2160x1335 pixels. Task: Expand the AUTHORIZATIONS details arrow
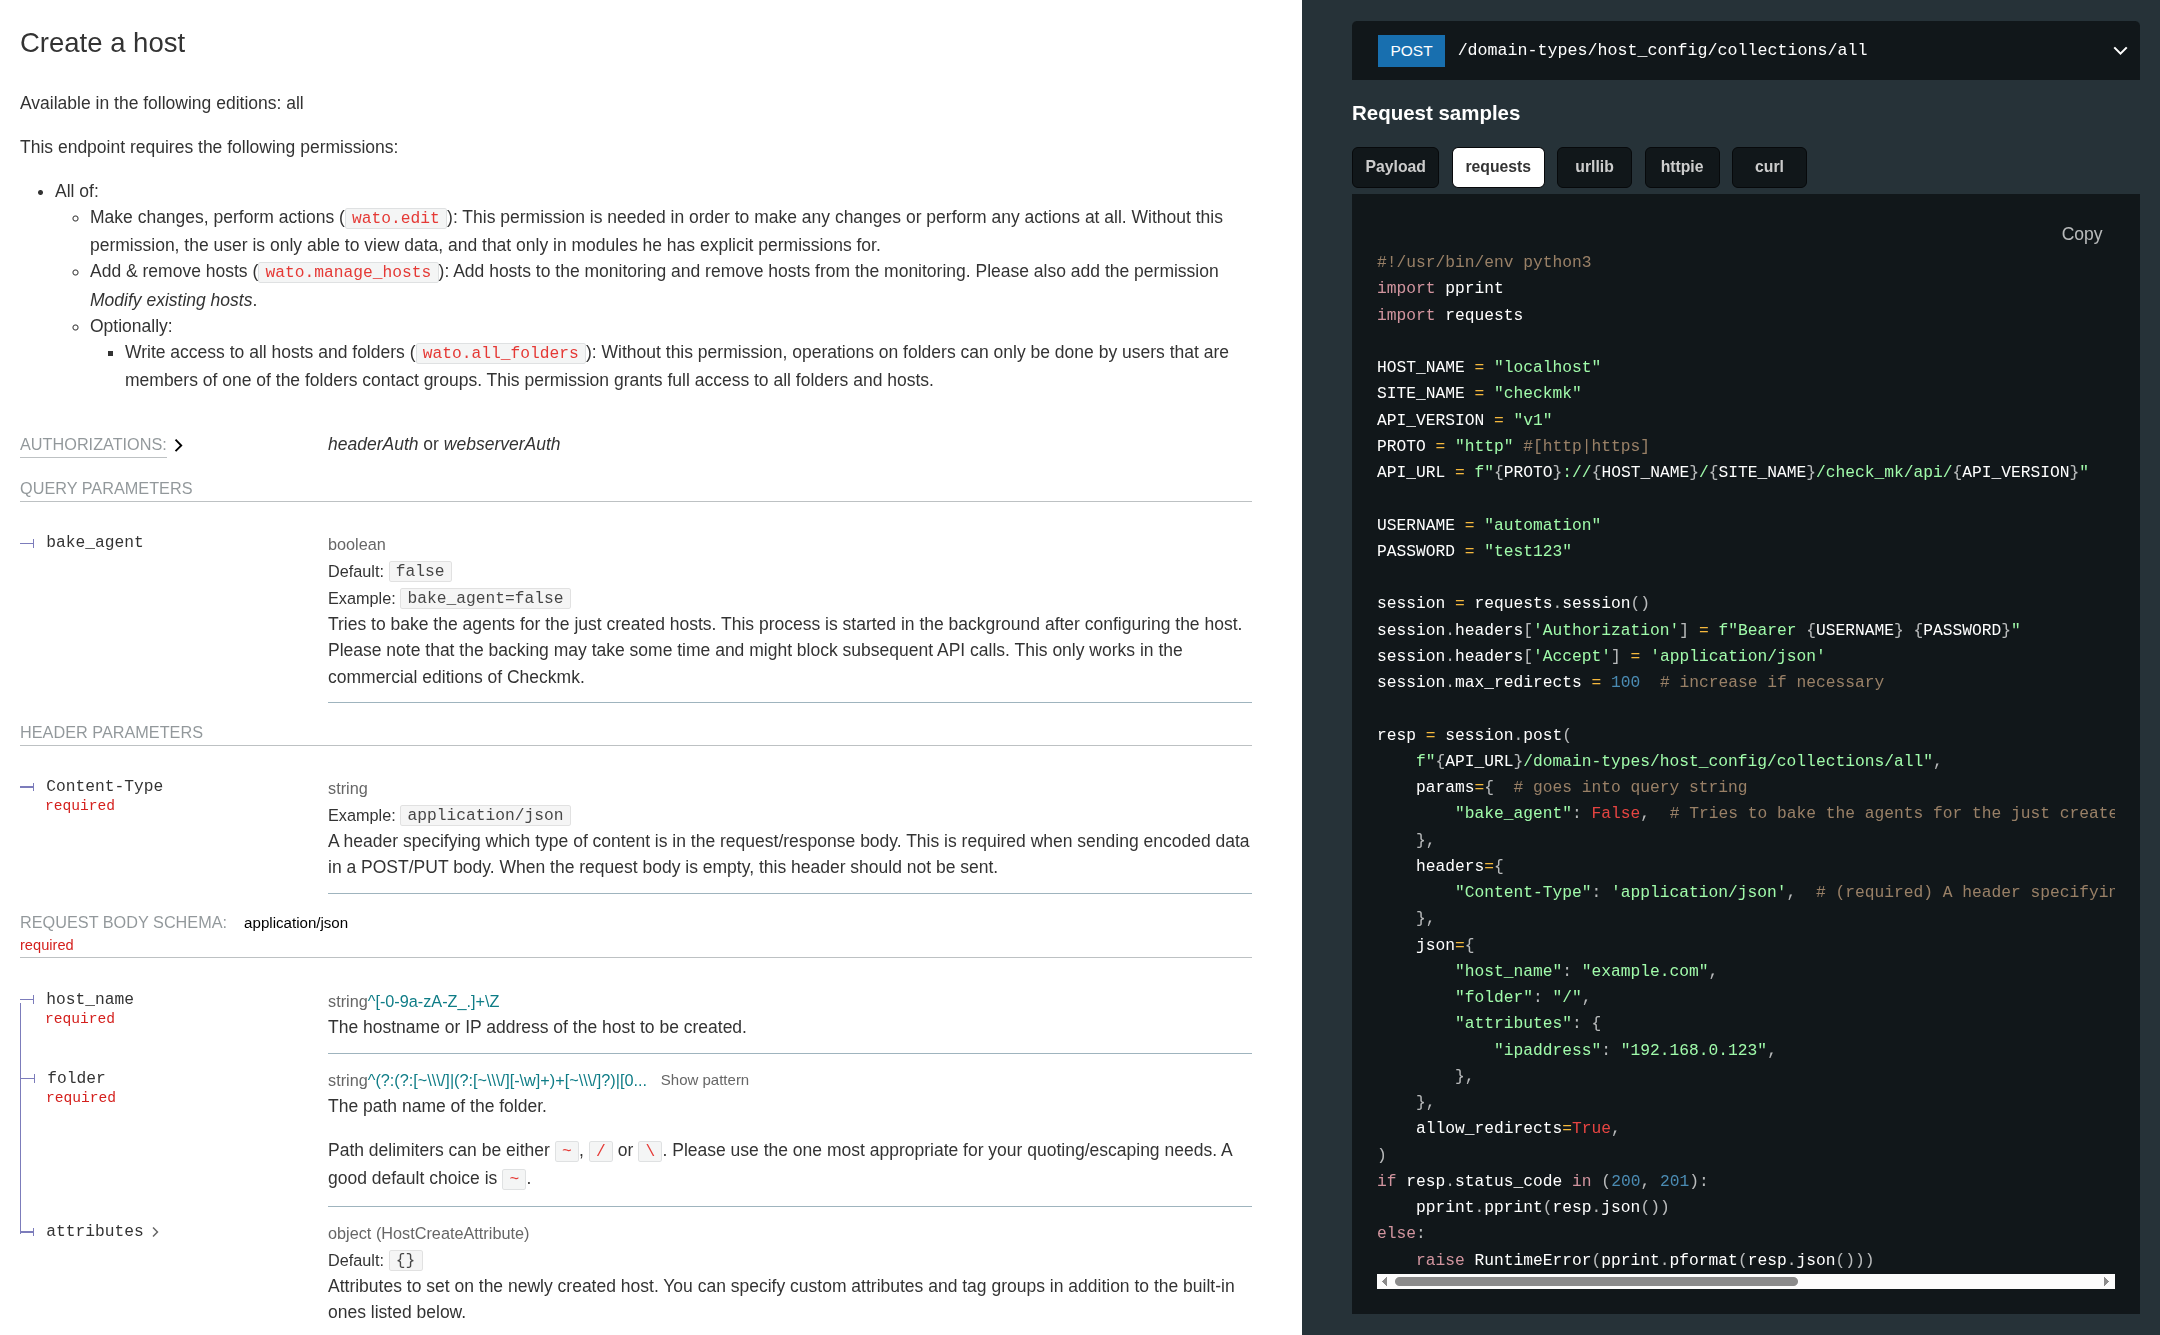[180, 445]
